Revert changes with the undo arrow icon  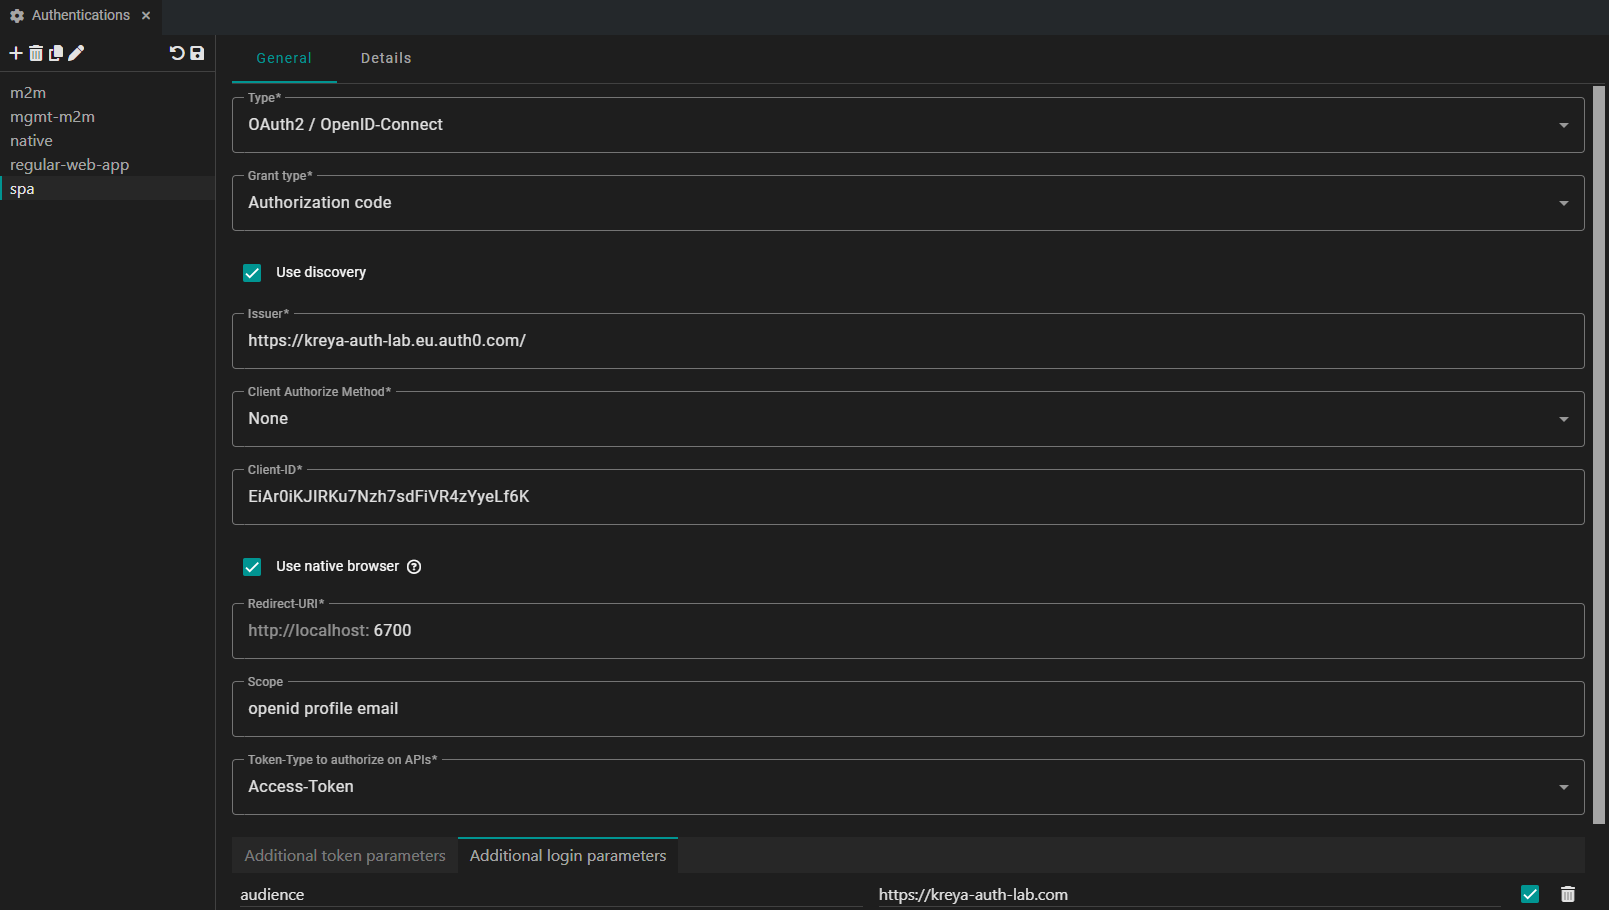tap(177, 53)
